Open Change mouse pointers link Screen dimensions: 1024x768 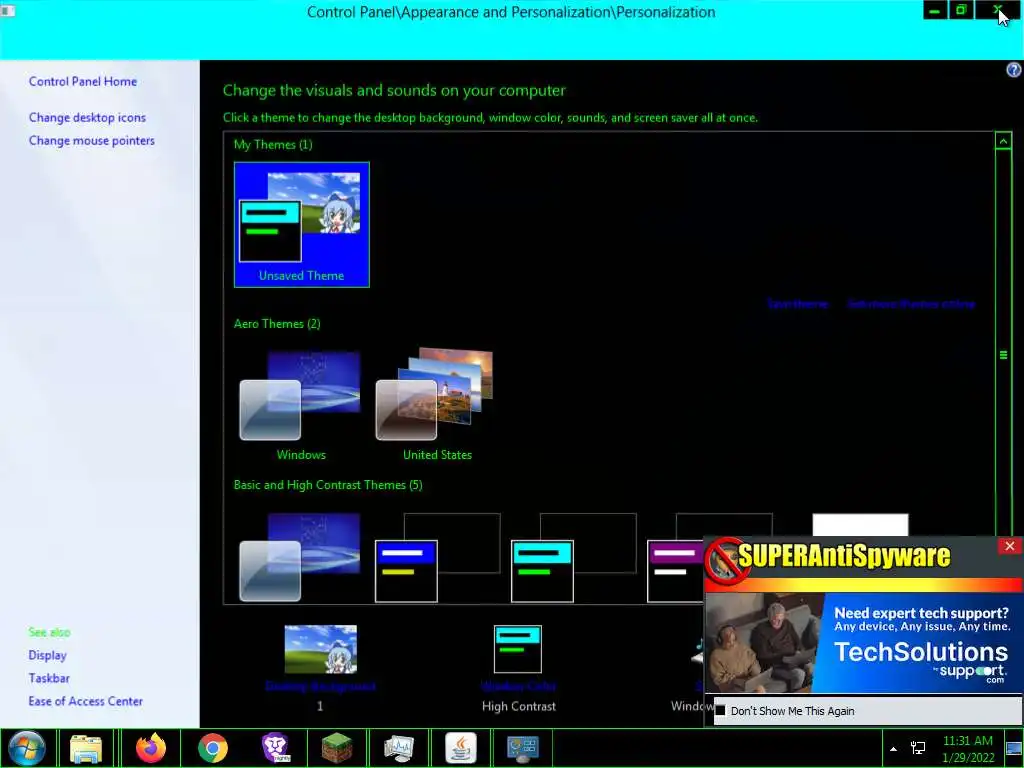pos(91,140)
